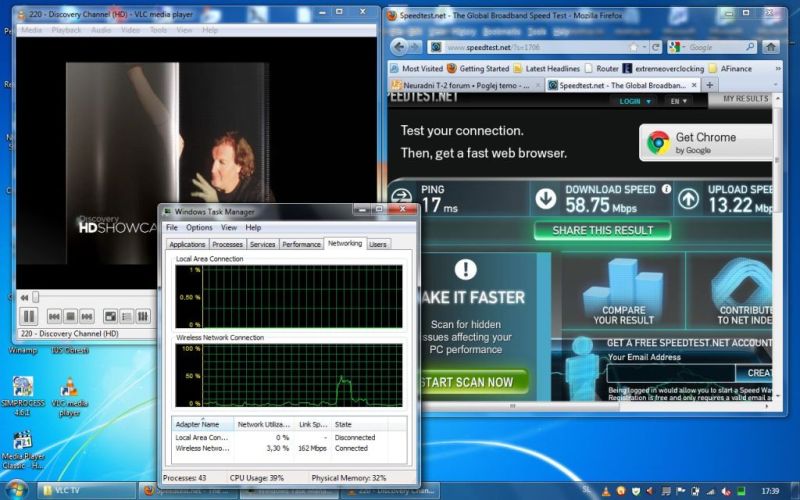
Task: Click VLC stop button
Action: point(71,316)
